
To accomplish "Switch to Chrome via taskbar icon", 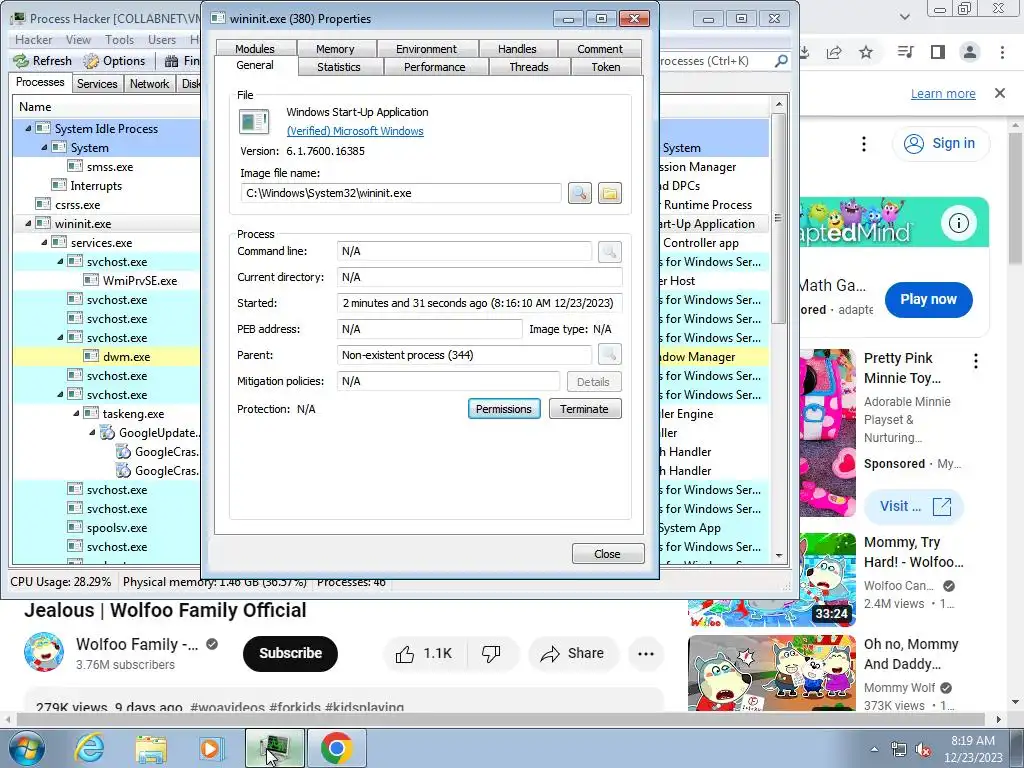I will (336, 748).
